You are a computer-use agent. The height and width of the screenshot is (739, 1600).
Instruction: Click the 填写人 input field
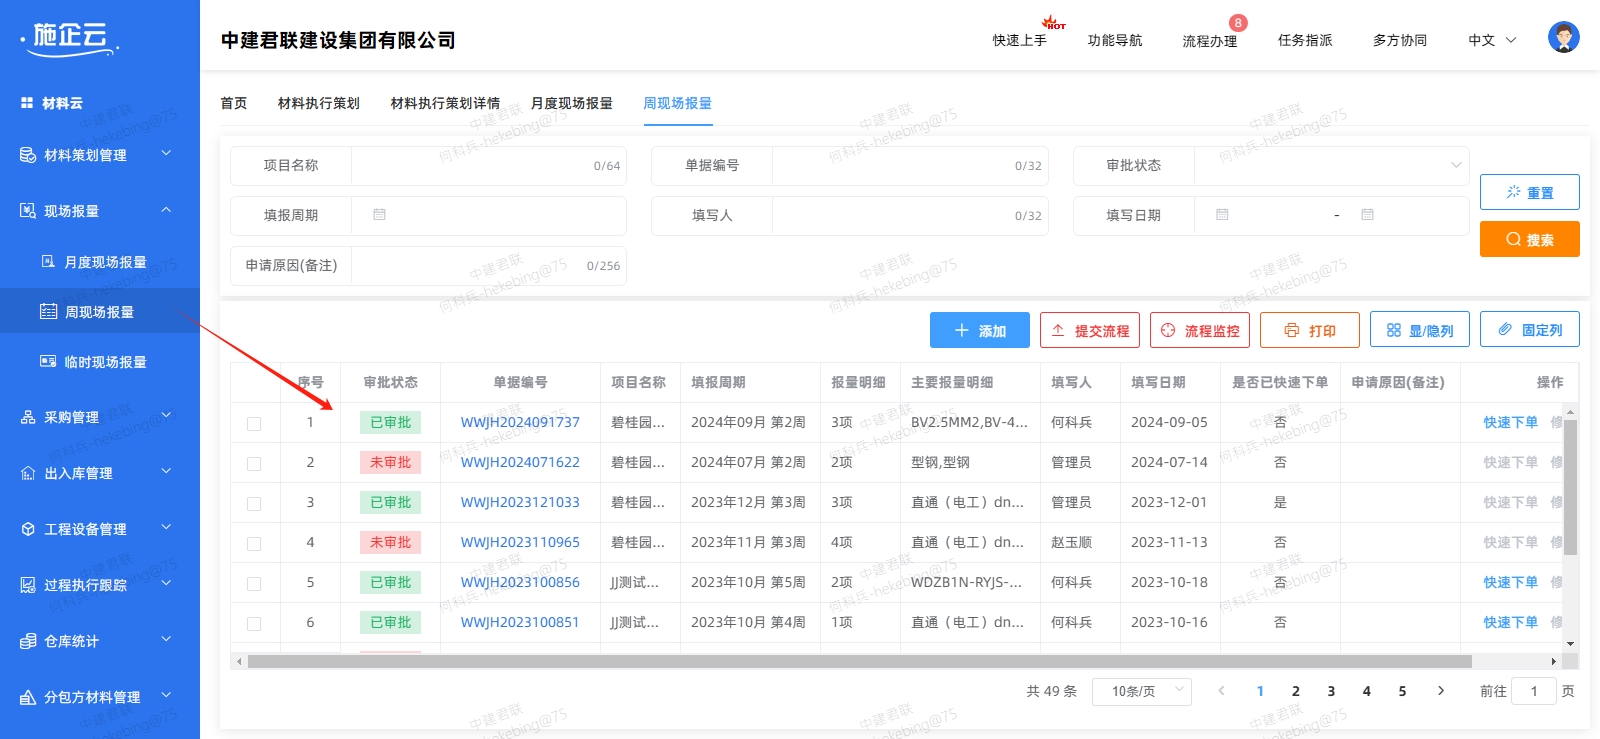pyautogui.click(x=910, y=215)
